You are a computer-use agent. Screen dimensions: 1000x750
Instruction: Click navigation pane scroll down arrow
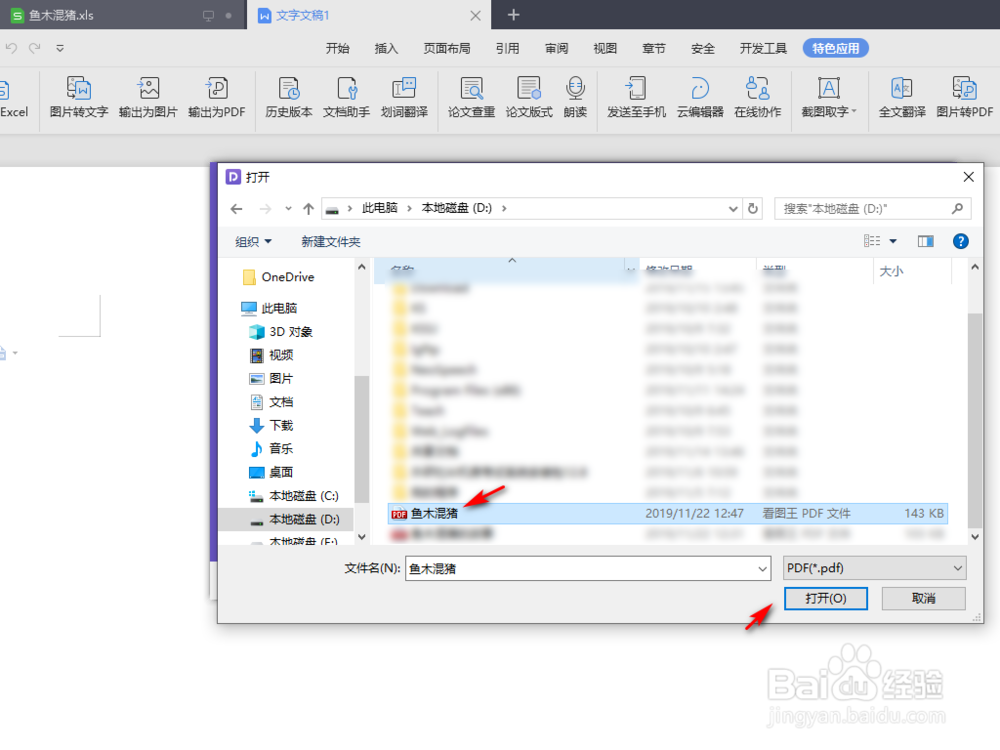point(362,537)
